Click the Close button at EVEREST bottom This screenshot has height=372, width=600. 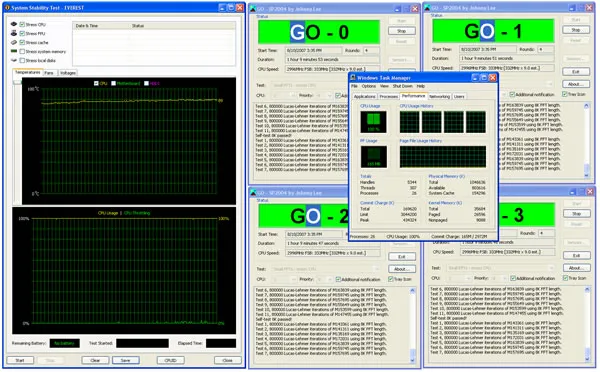(227, 361)
